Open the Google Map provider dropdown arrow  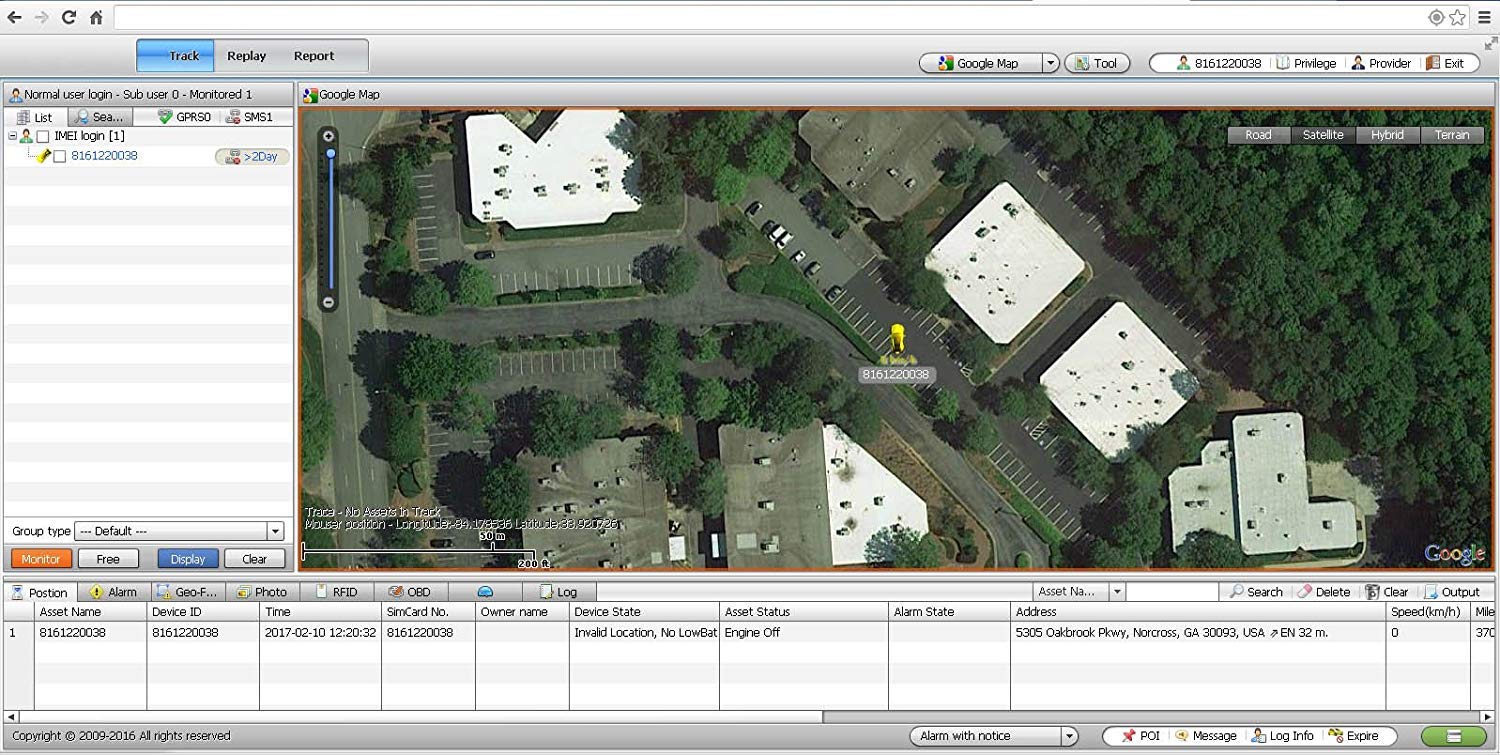[1050, 63]
